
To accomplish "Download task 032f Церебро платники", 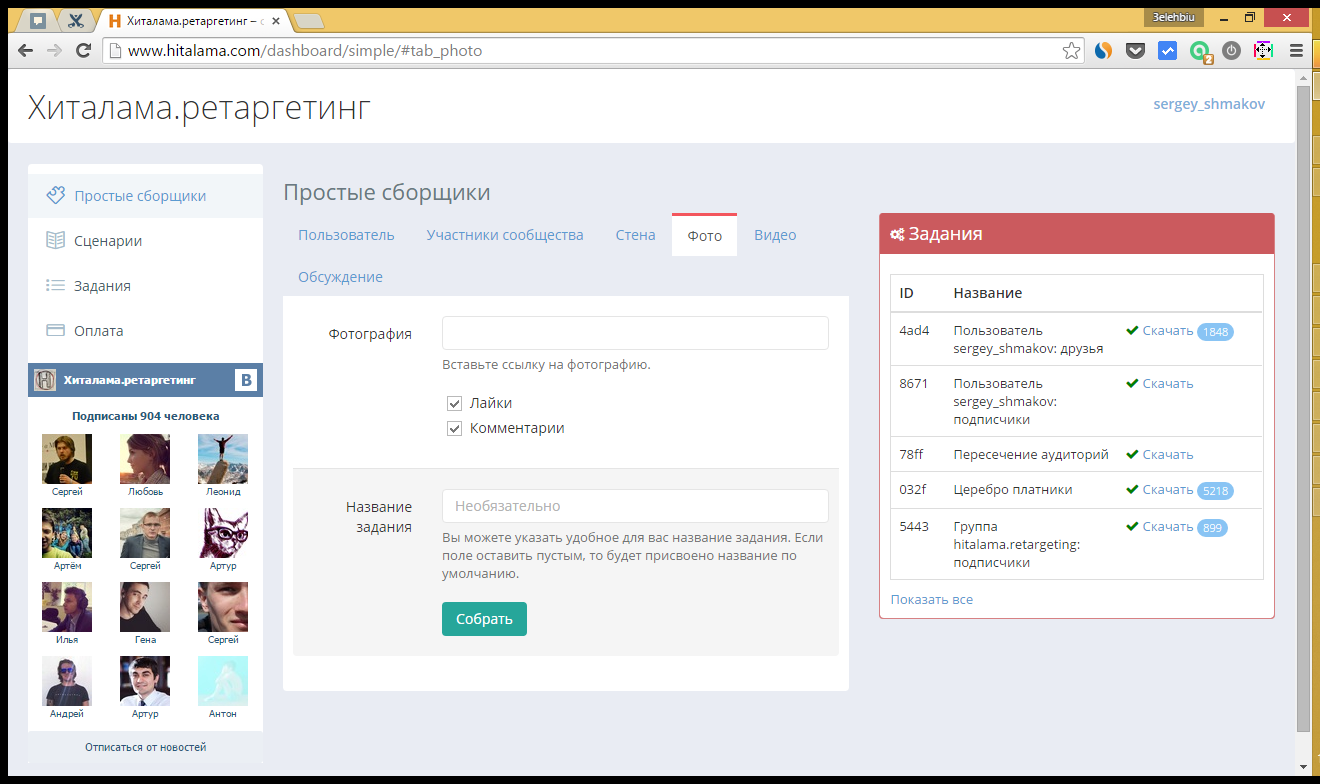I will pos(1168,490).
